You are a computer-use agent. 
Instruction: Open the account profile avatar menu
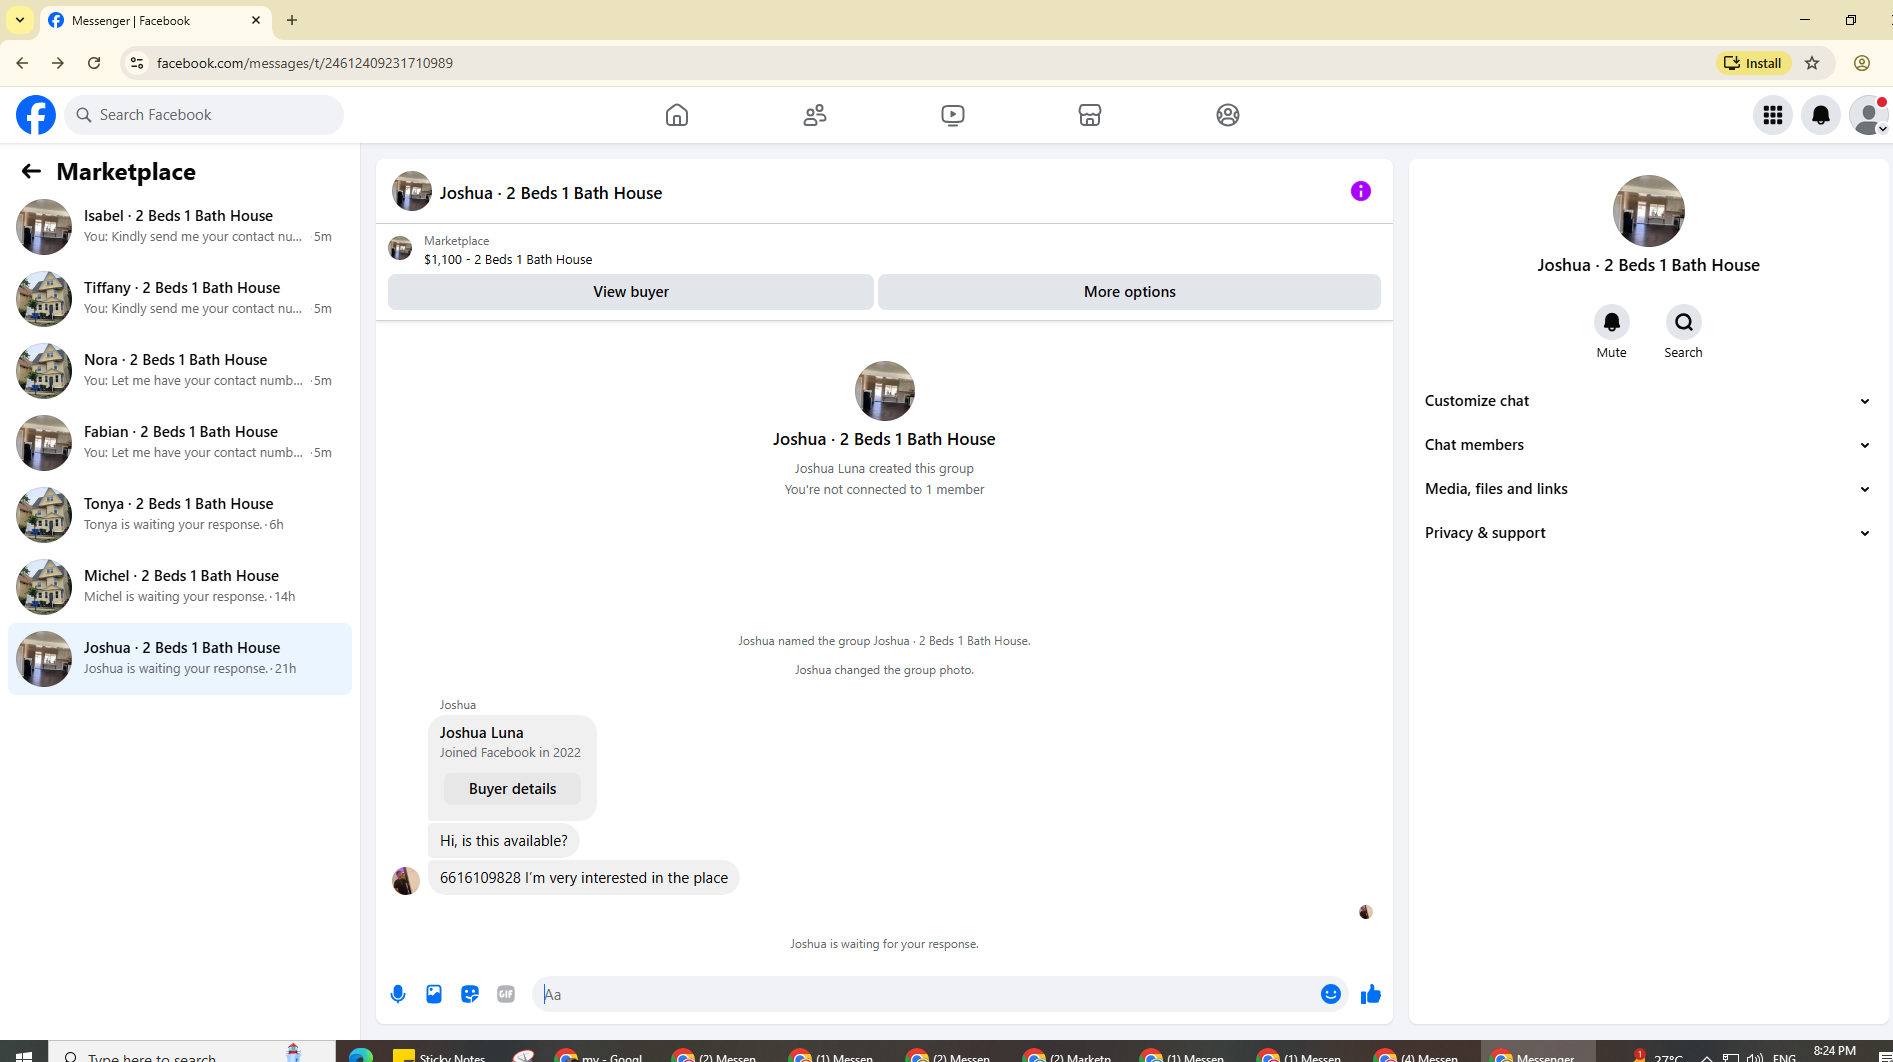pos(1869,115)
